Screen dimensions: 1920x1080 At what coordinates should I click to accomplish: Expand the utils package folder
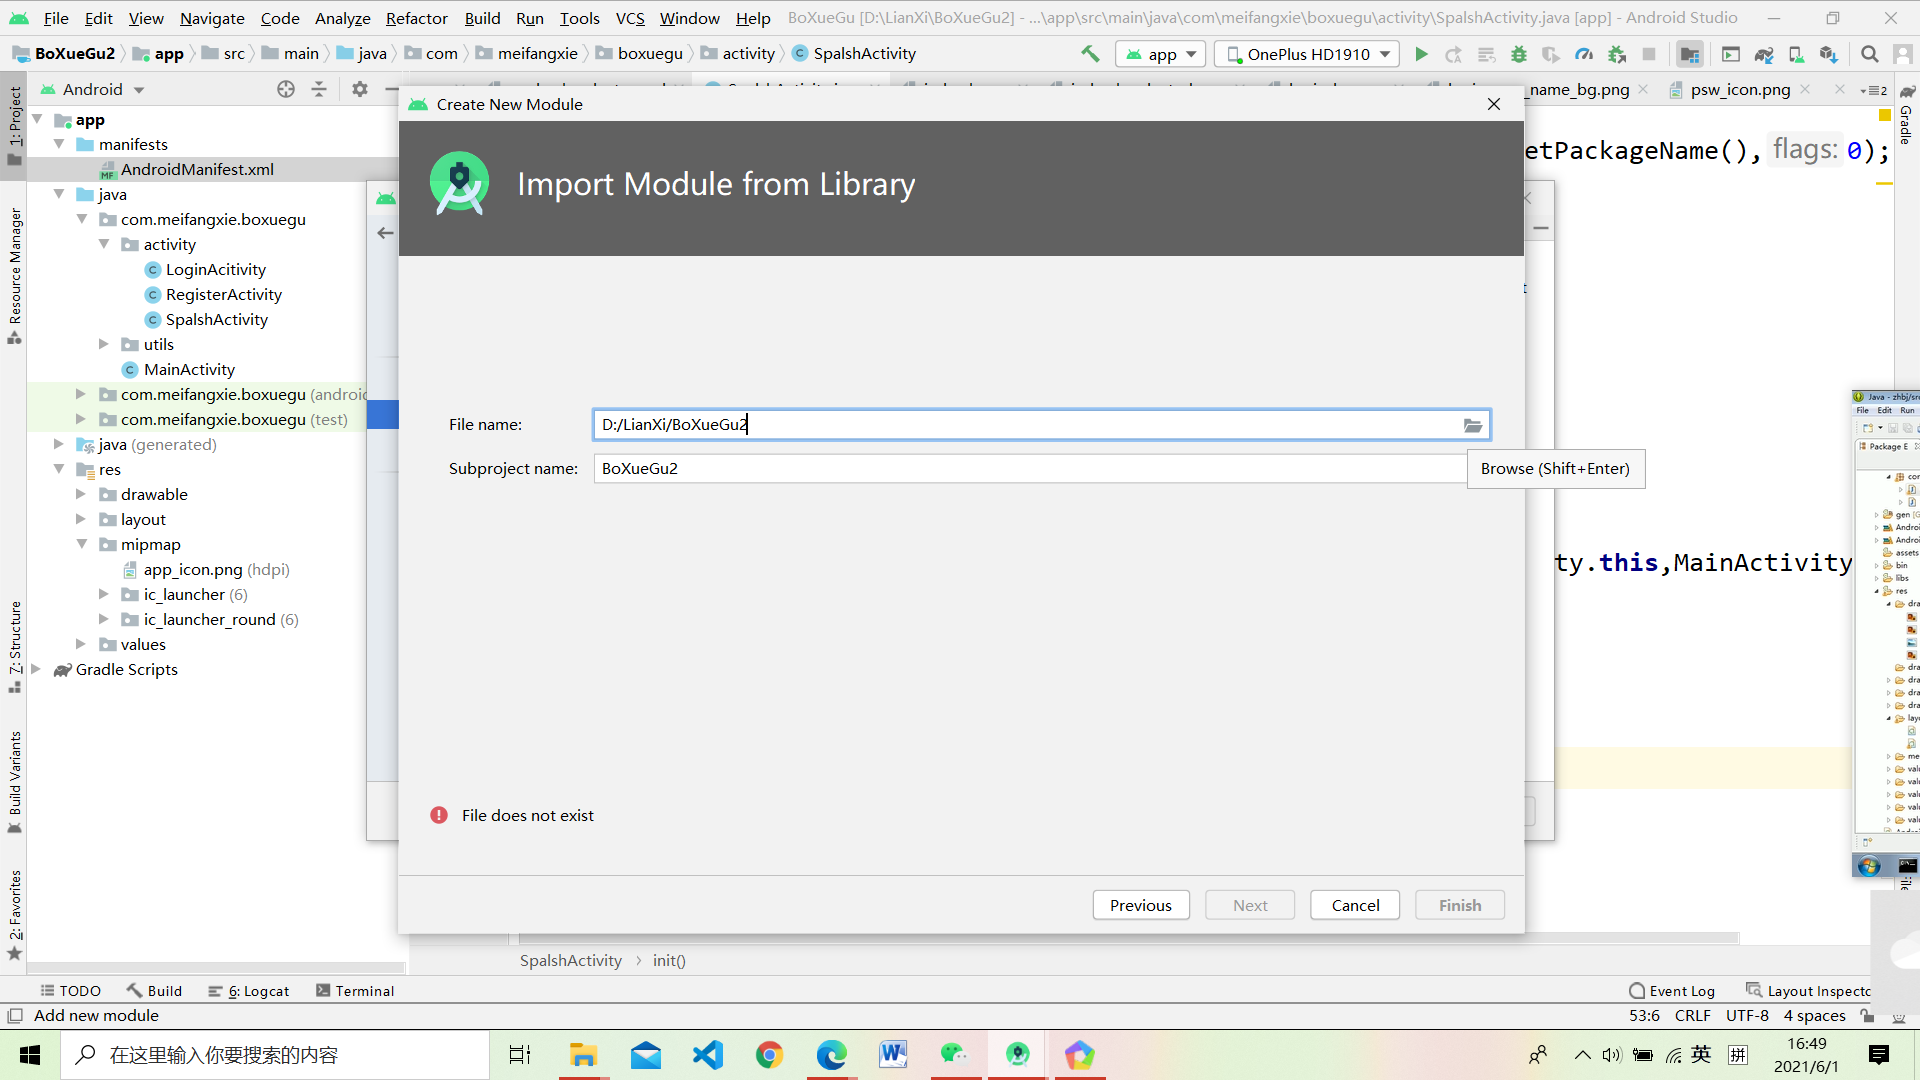pyautogui.click(x=103, y=344)
